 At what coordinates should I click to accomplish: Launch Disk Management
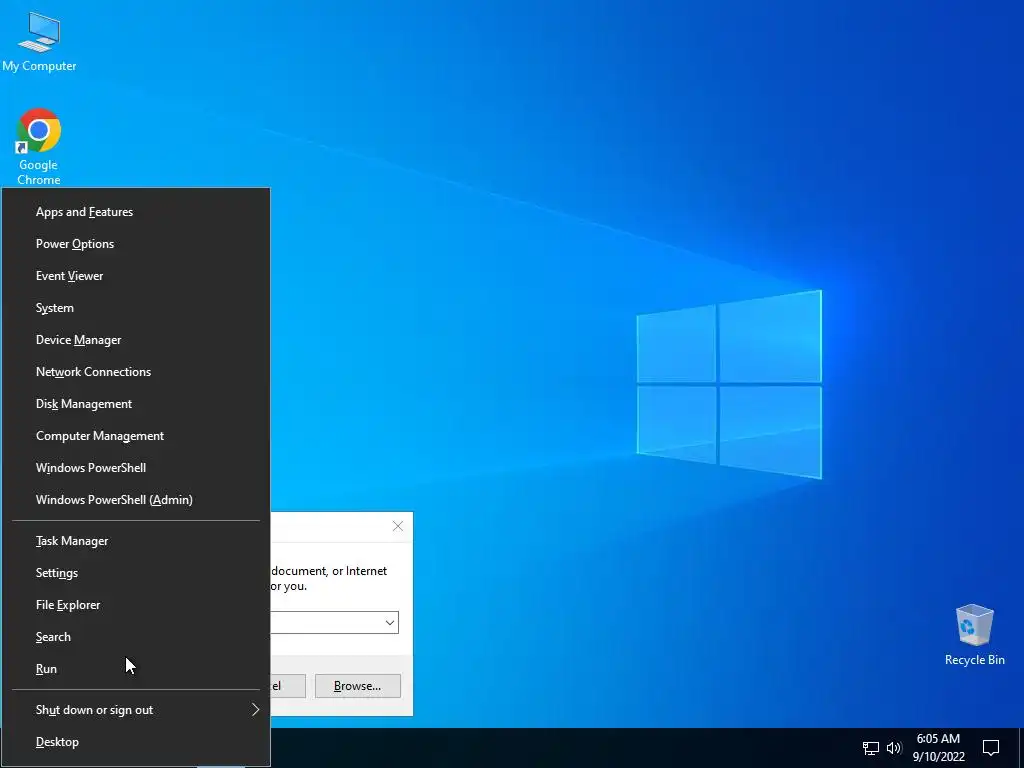pyautogui.click(x=136, y=404)
